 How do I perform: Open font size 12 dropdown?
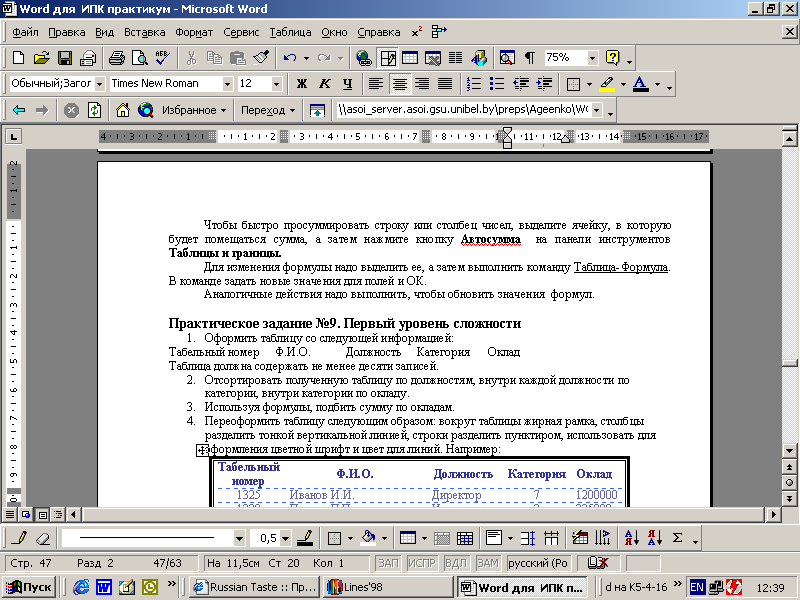(276, 84)
